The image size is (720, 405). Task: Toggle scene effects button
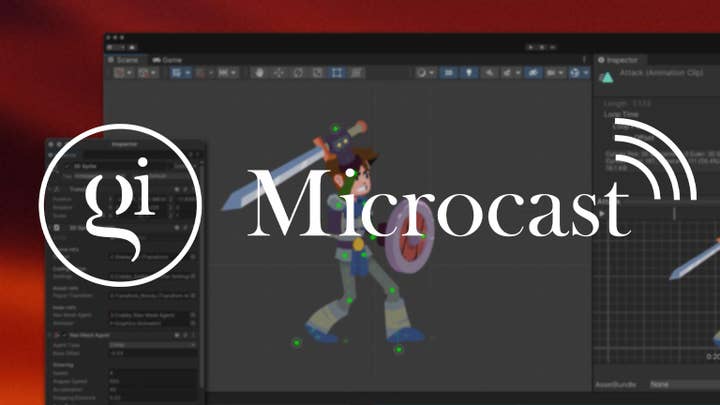[507, 73]
